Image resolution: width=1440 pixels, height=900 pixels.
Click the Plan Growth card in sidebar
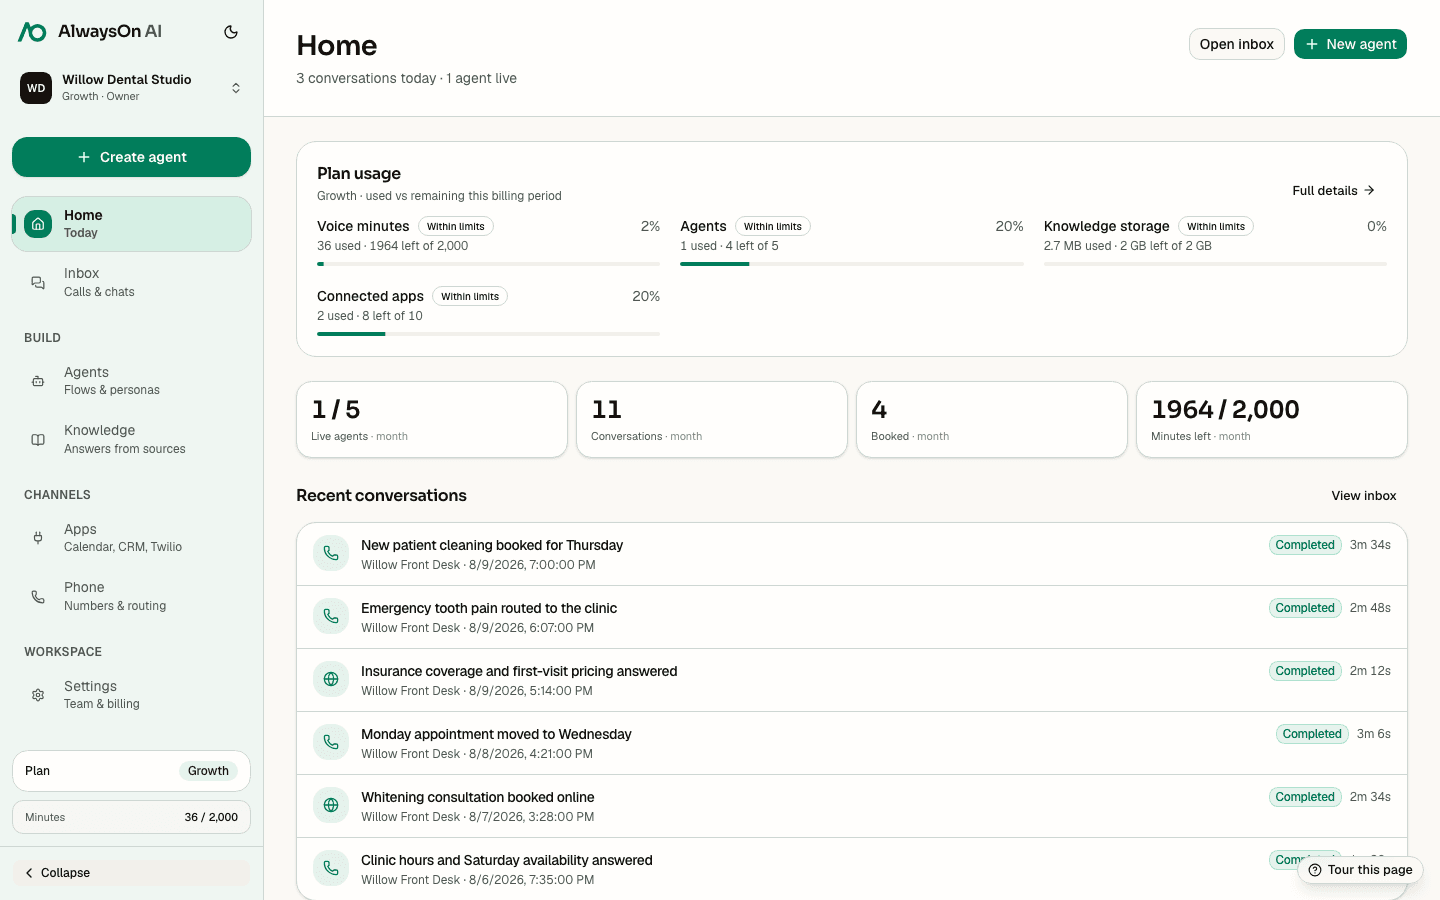point(131,771)
